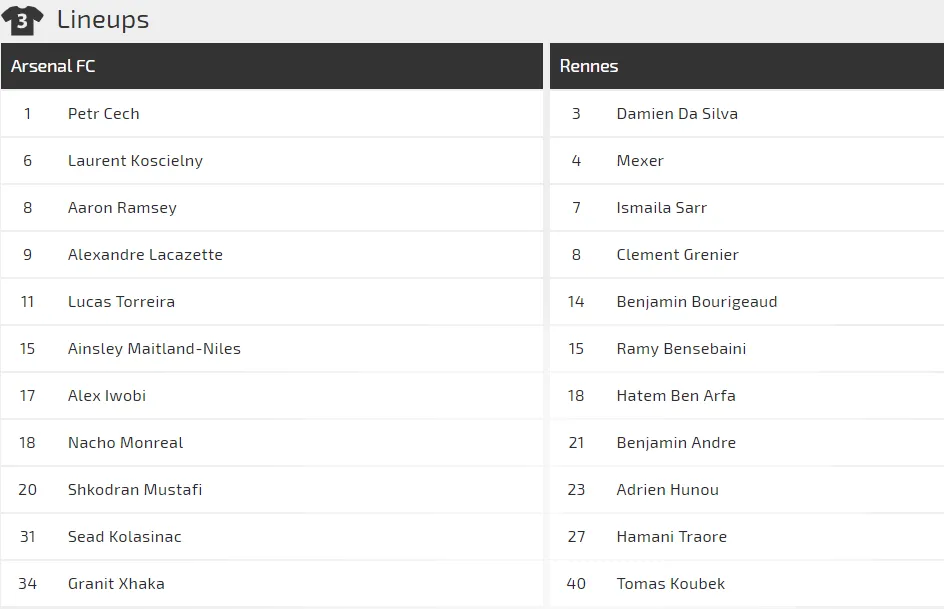Open Laurent Koscielny's player link
The height and width of the screenshot is (609, 944).
135,161
